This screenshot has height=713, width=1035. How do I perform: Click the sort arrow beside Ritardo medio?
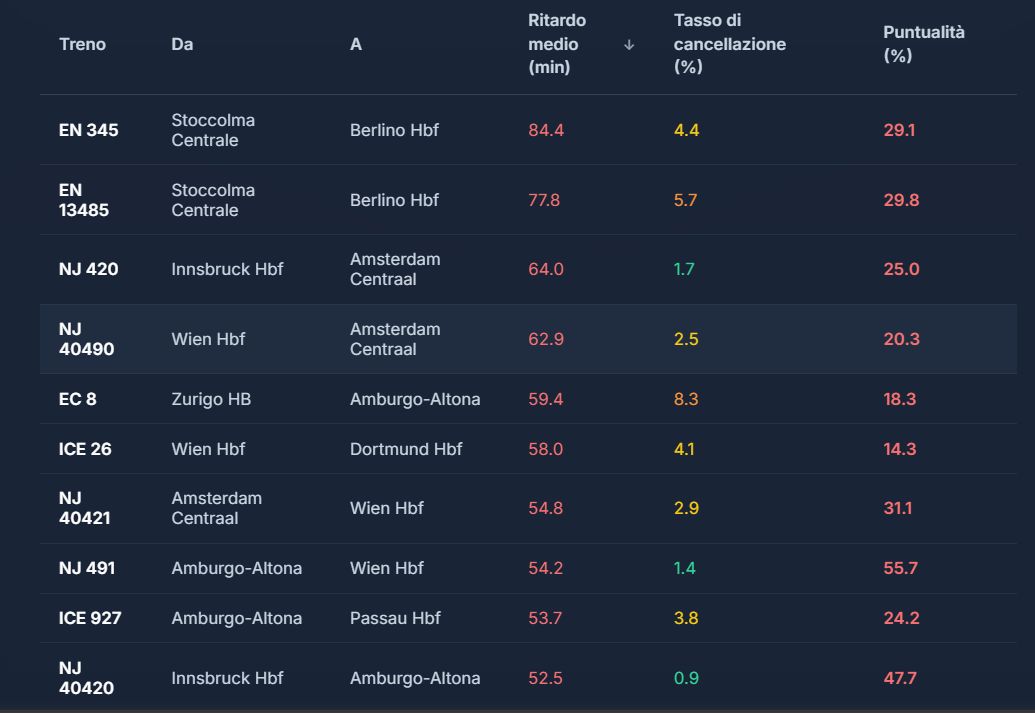pyautogui.click(x=628, y=45)
